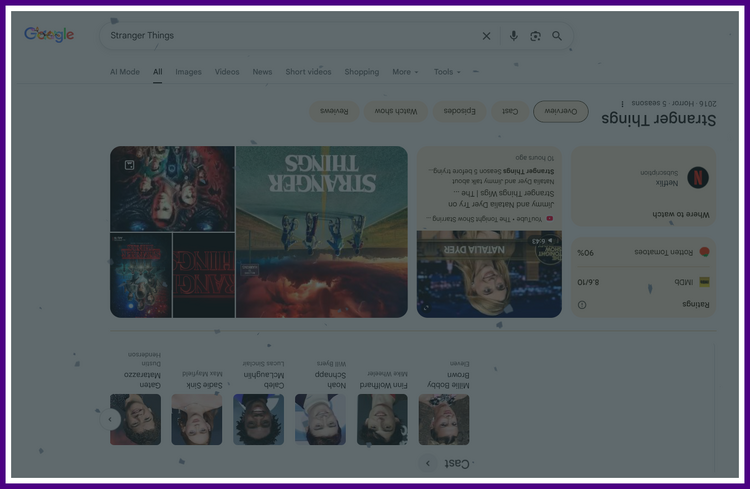
Task: Click the Netflix logo icon
Action: [698, 178]
